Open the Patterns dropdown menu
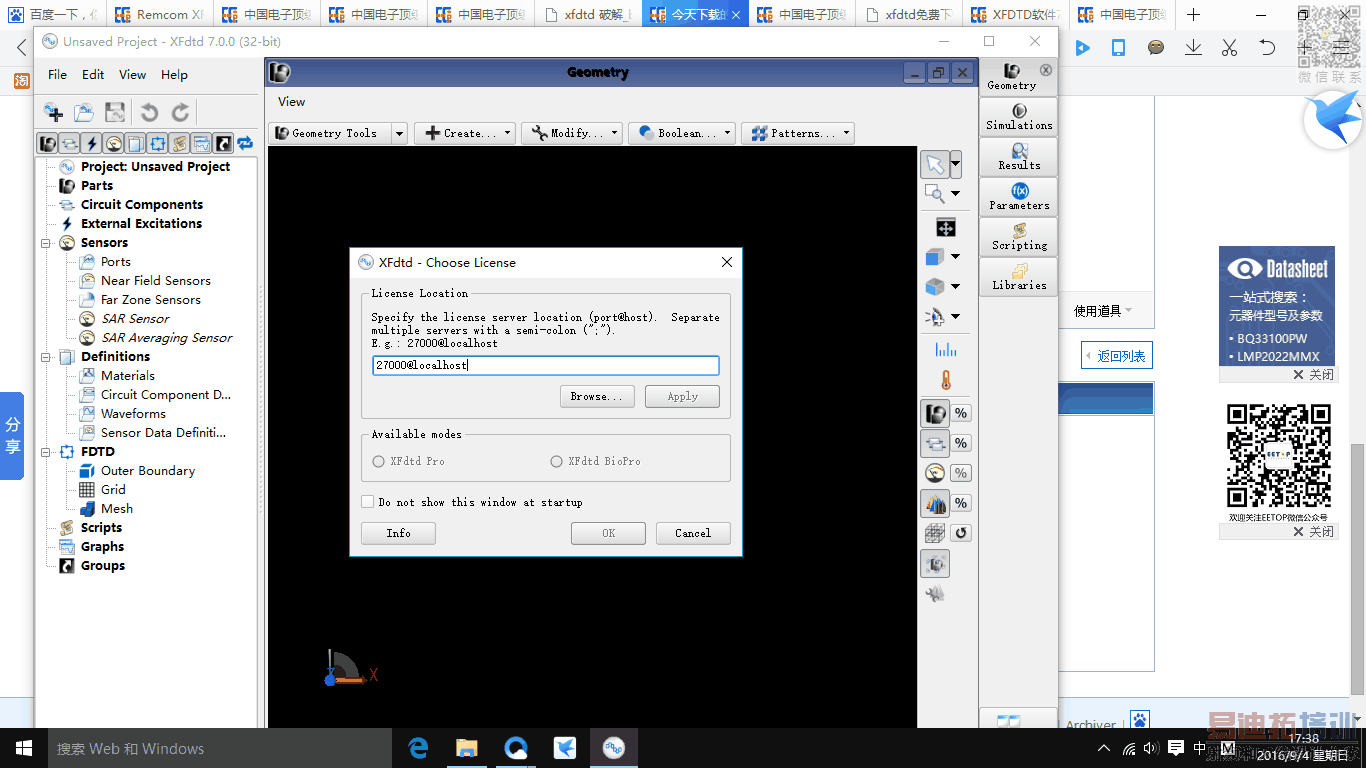1366x768 pixels. click(798, 133)
